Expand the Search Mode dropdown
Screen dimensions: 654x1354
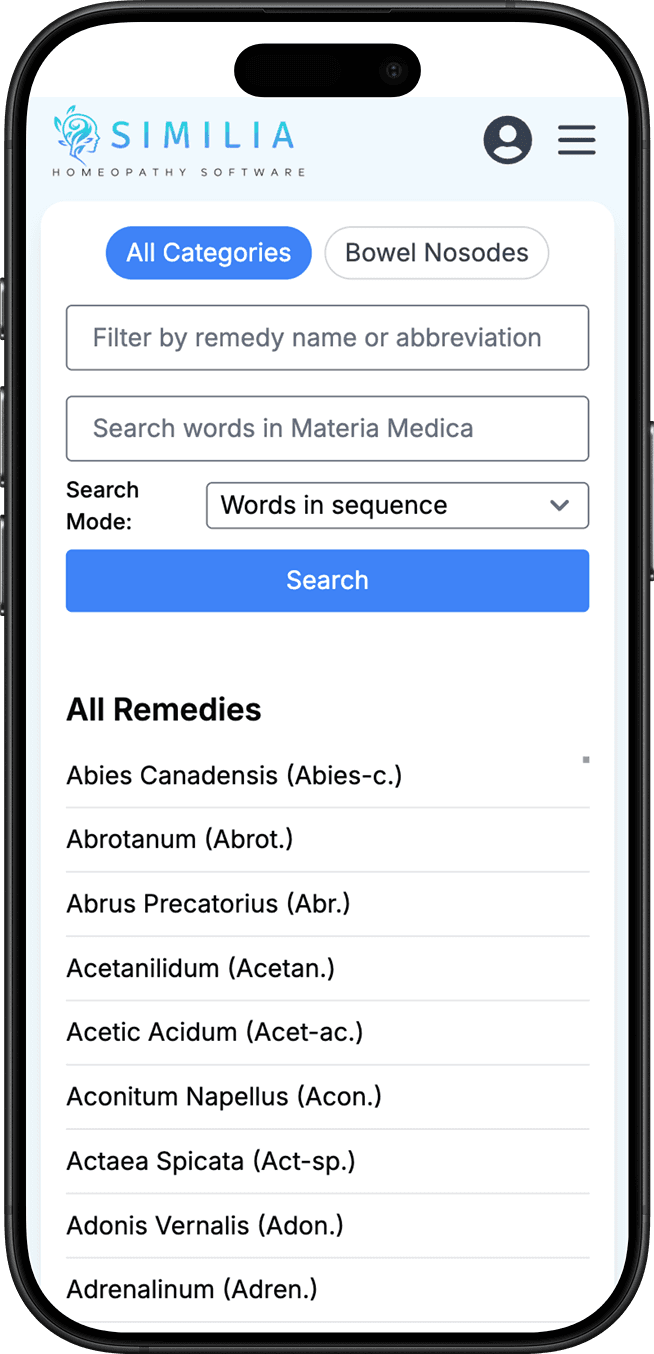click(397, 505)
